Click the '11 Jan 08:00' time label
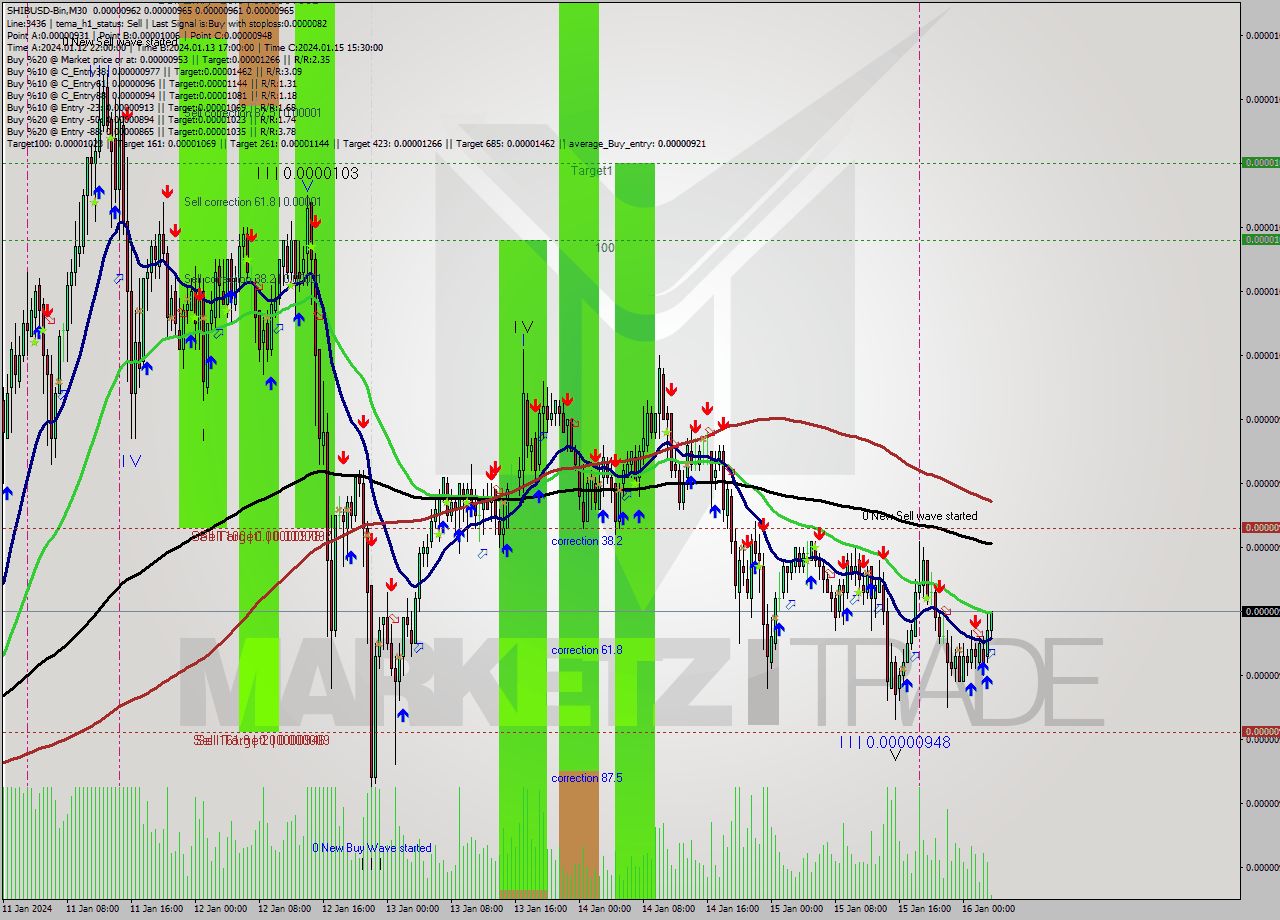The width and height of the screenshot is (1280, 920). coord(92,909)
